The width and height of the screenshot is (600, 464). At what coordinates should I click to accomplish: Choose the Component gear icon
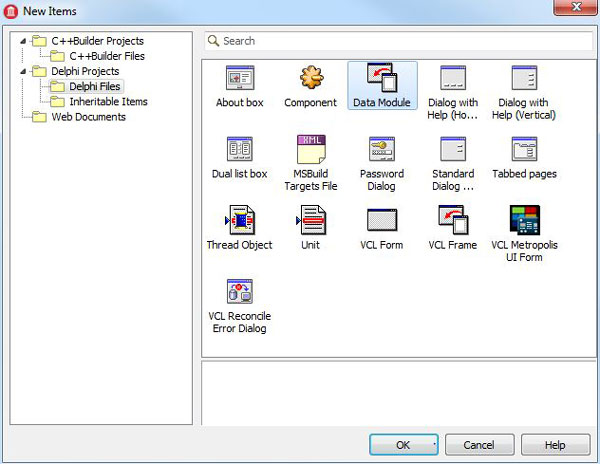coord(310,79)
